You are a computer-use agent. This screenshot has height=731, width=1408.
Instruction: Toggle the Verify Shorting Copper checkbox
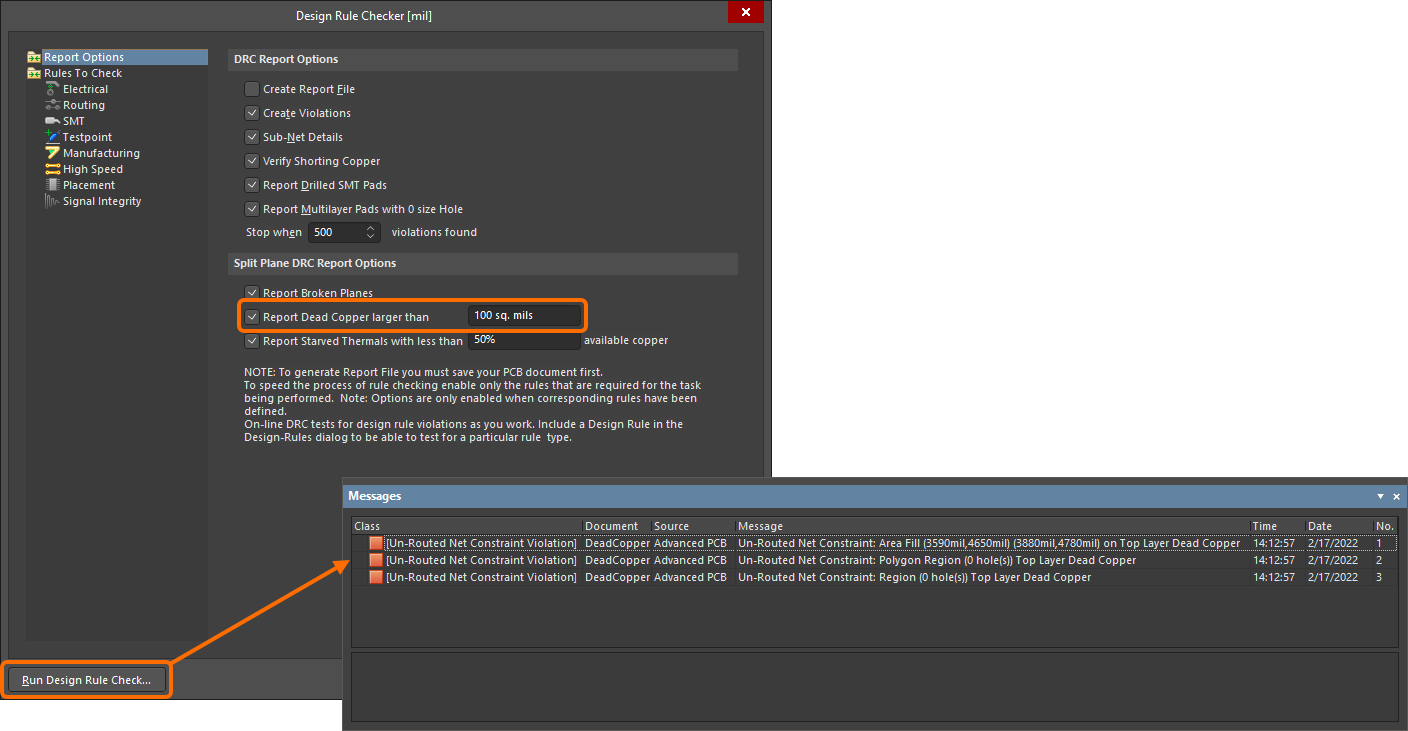252,161
